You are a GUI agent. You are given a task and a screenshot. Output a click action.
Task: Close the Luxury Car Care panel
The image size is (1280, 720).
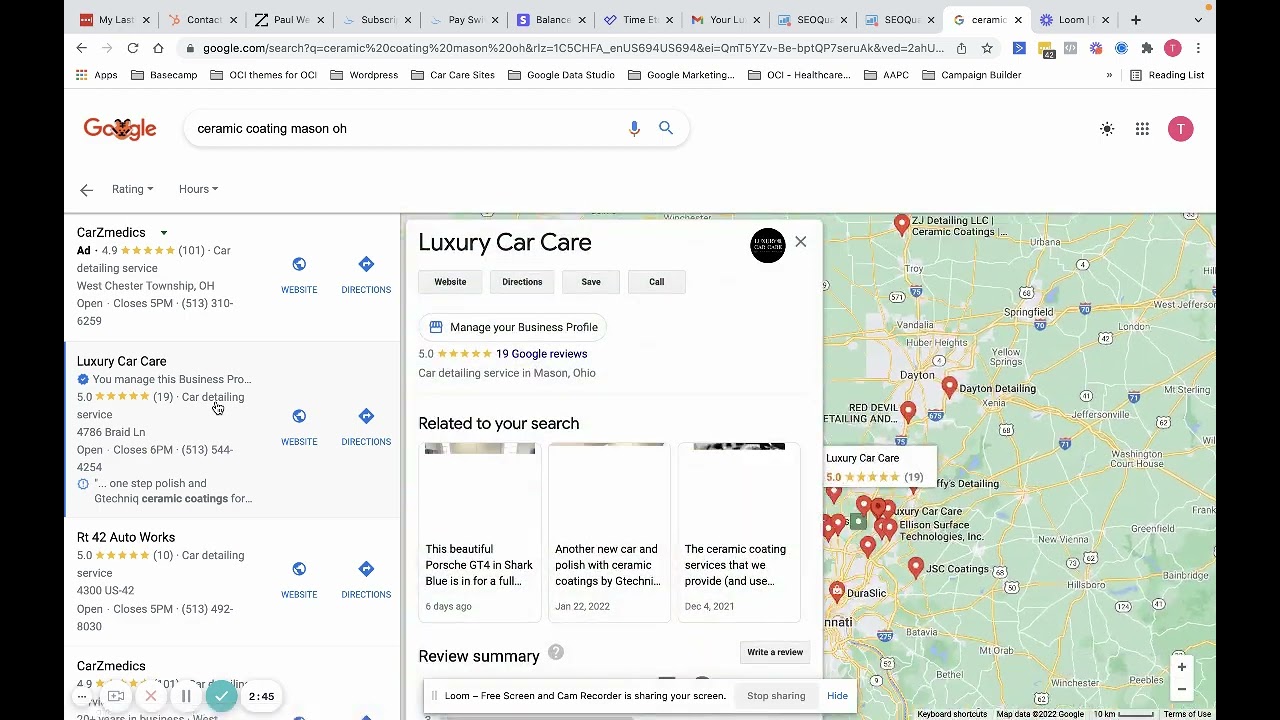[800, 242]
